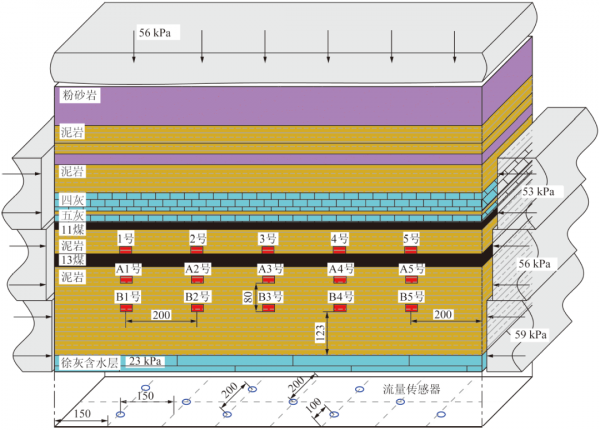Click the 13煤 coal seam label

point(72,260)
